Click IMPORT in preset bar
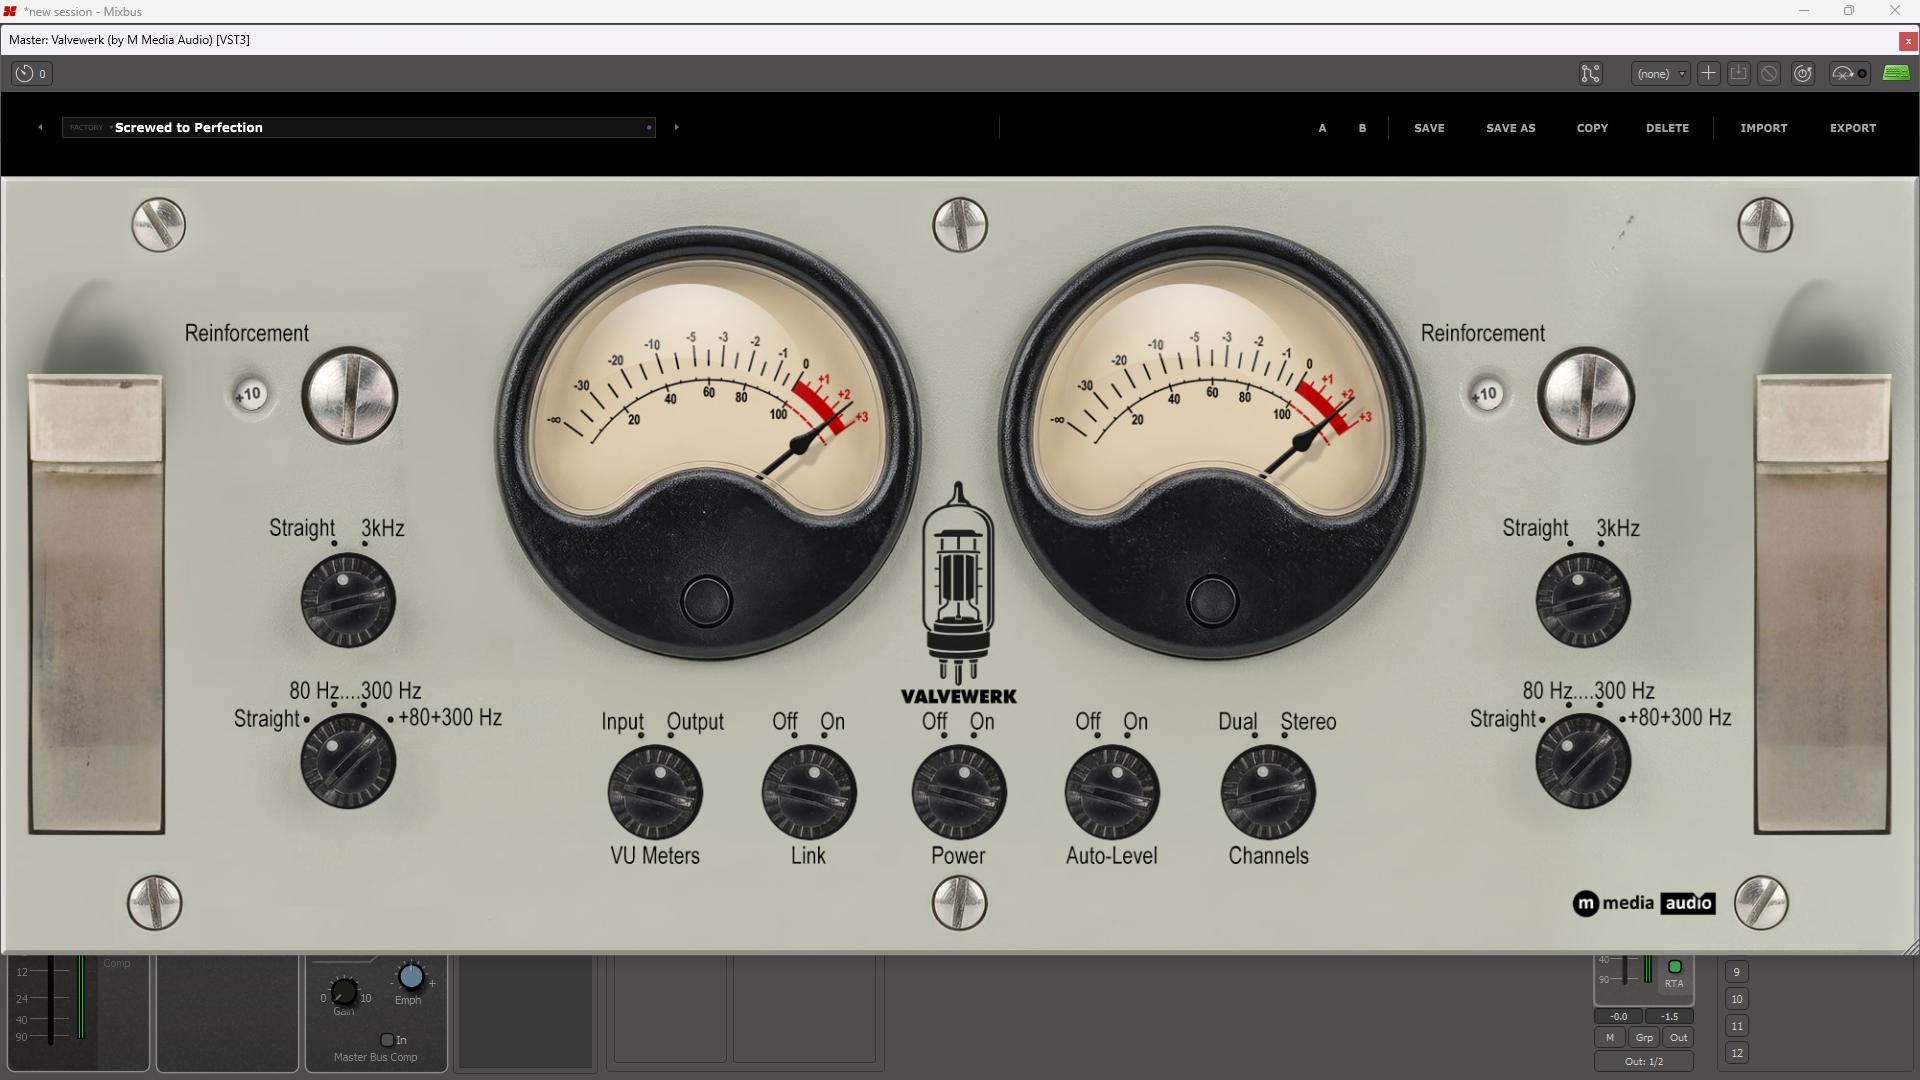Image resolution: width=1920 pixels, height=1080 pixels. (1764, 128)
